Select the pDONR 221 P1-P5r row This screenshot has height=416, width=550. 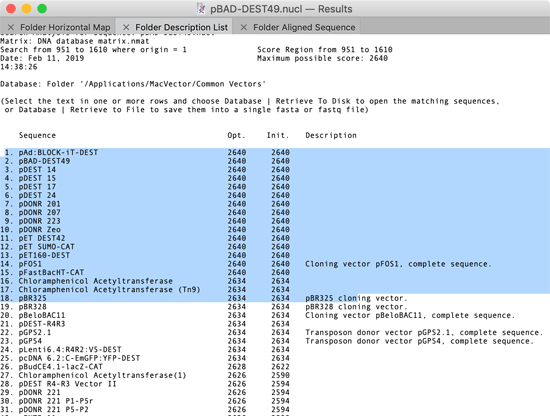pyautogui.click(x=275, y=401)
